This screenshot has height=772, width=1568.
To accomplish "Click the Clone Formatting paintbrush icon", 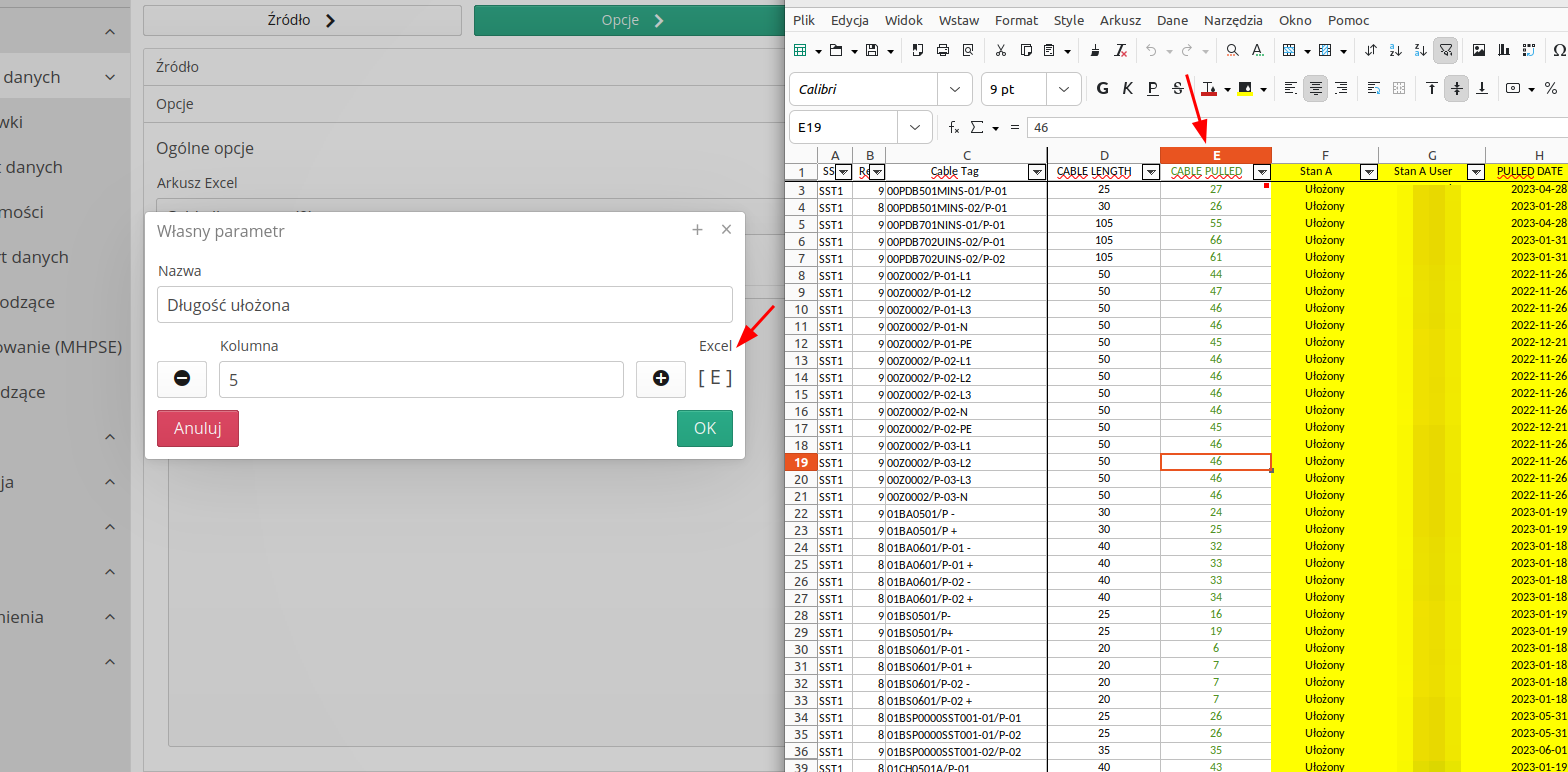I will (1096, 50).
